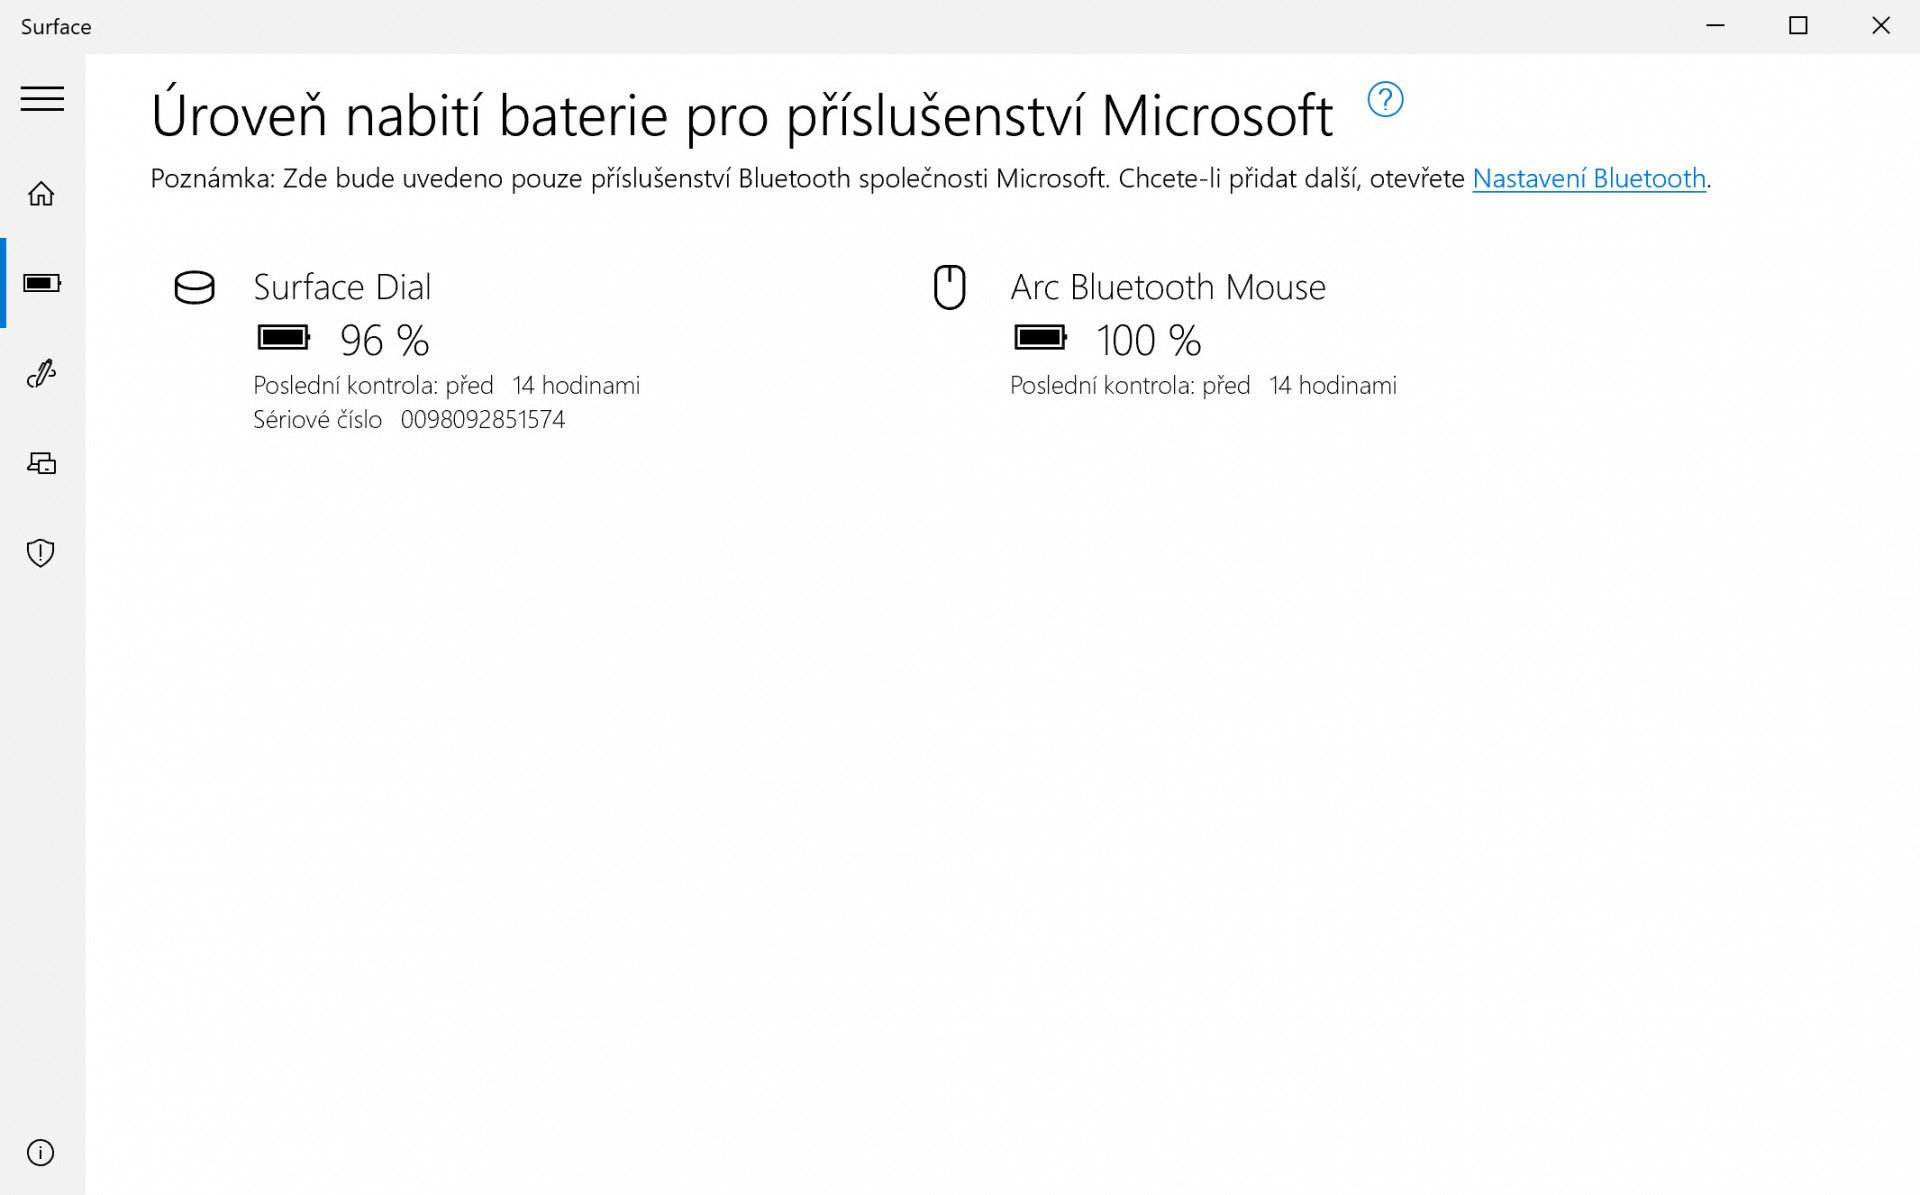Image resolution: width=1920 pixels, height=1195 pixels.
Task: Open the Surface Pen settings icon
Action: (x=41, y=373)
